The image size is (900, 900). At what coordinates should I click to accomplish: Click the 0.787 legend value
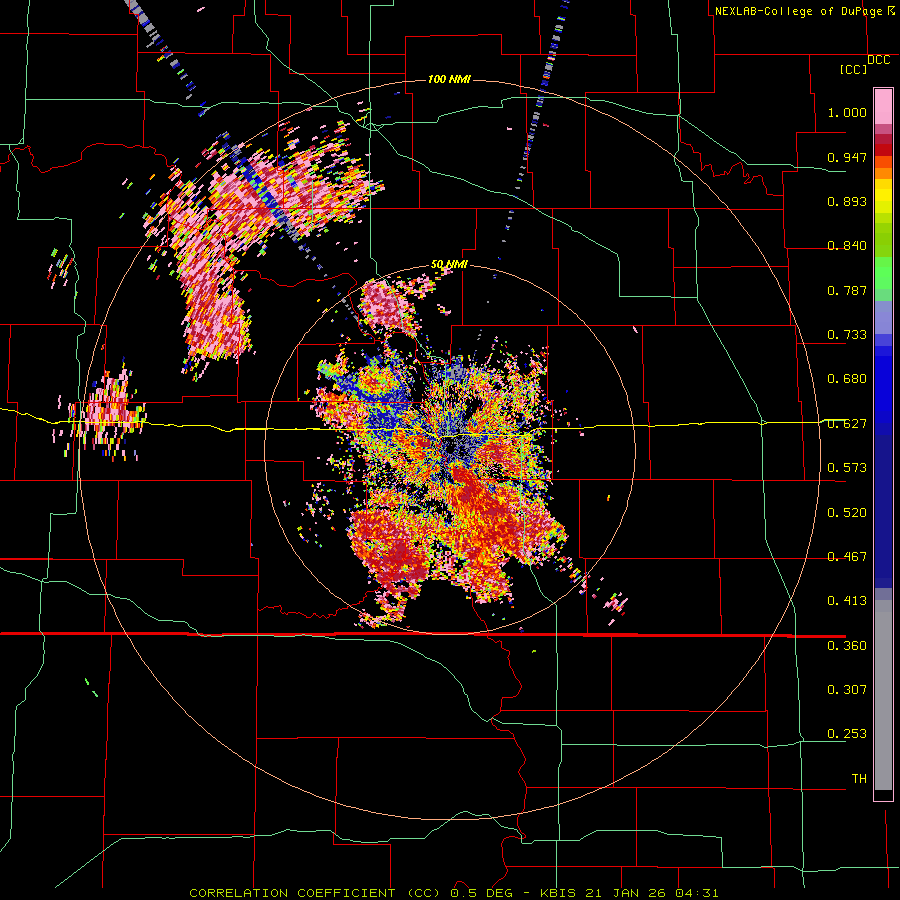click(847, 290)
